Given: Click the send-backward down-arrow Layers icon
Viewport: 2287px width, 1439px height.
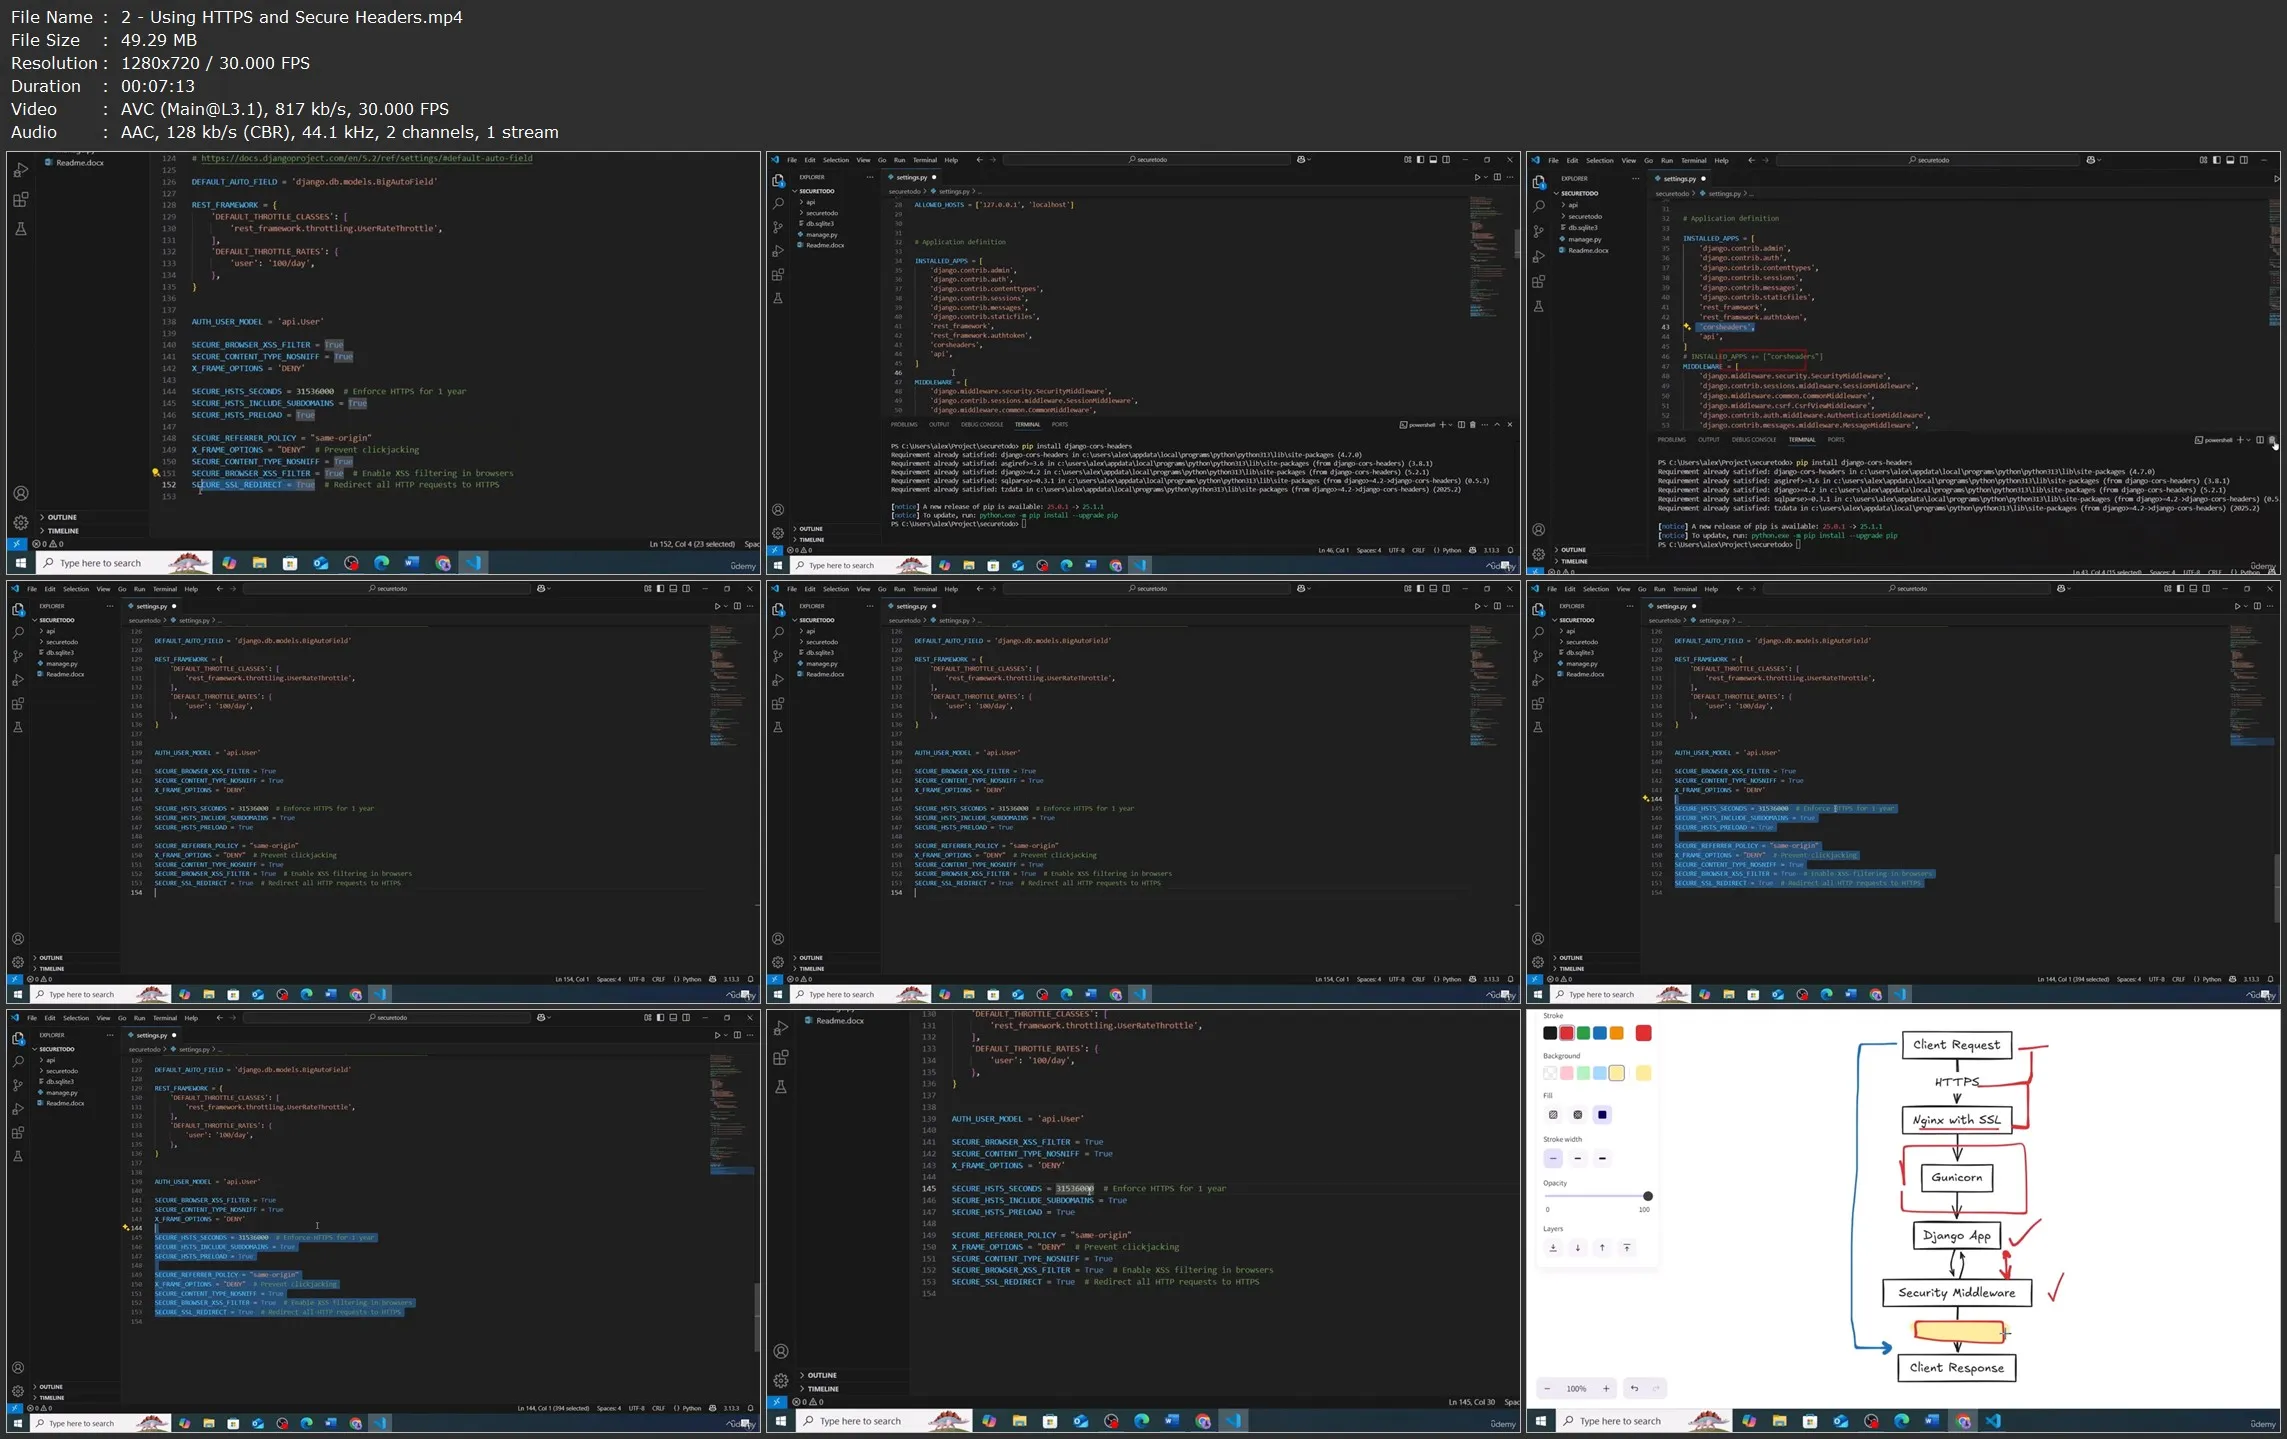Looking at the screenshot, I should pos(1578,1248).
